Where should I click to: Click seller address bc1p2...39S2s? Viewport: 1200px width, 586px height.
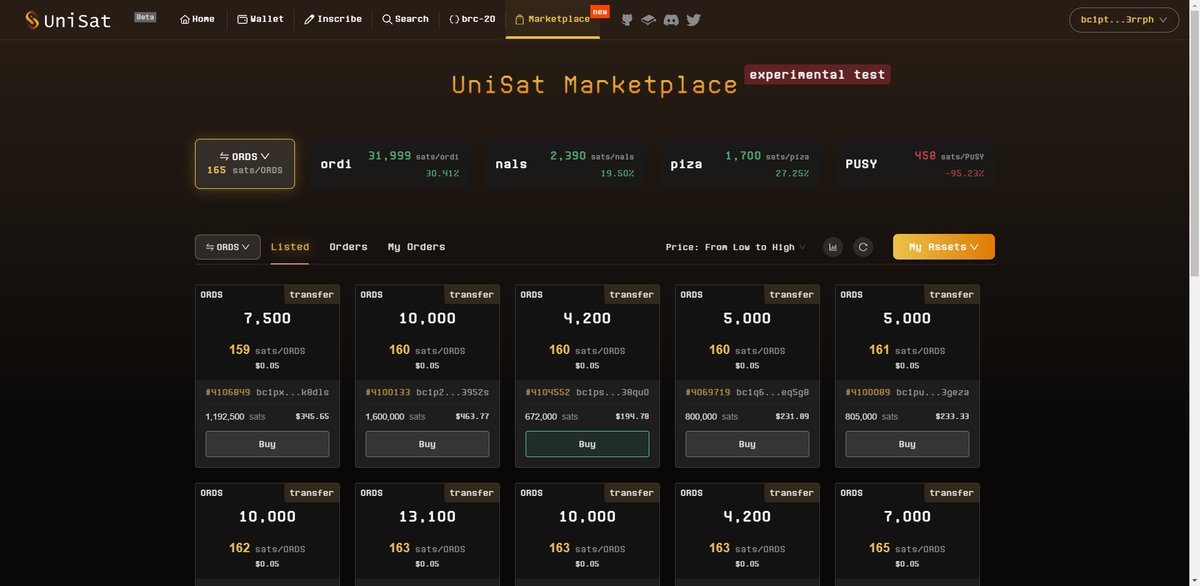[x=453, y=392]
